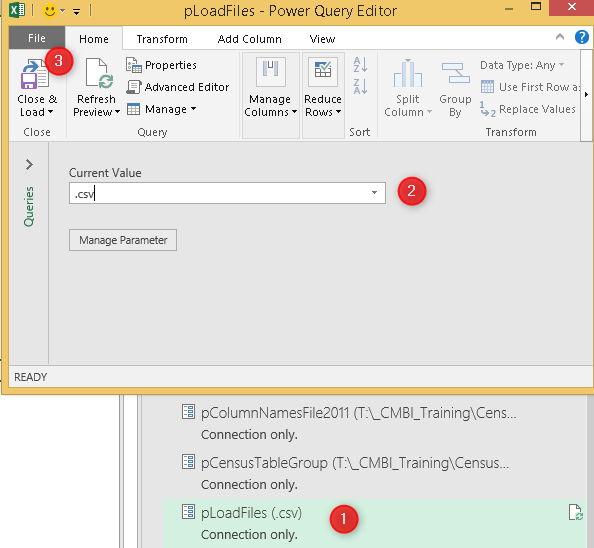Click the READY status bar text

31,377
